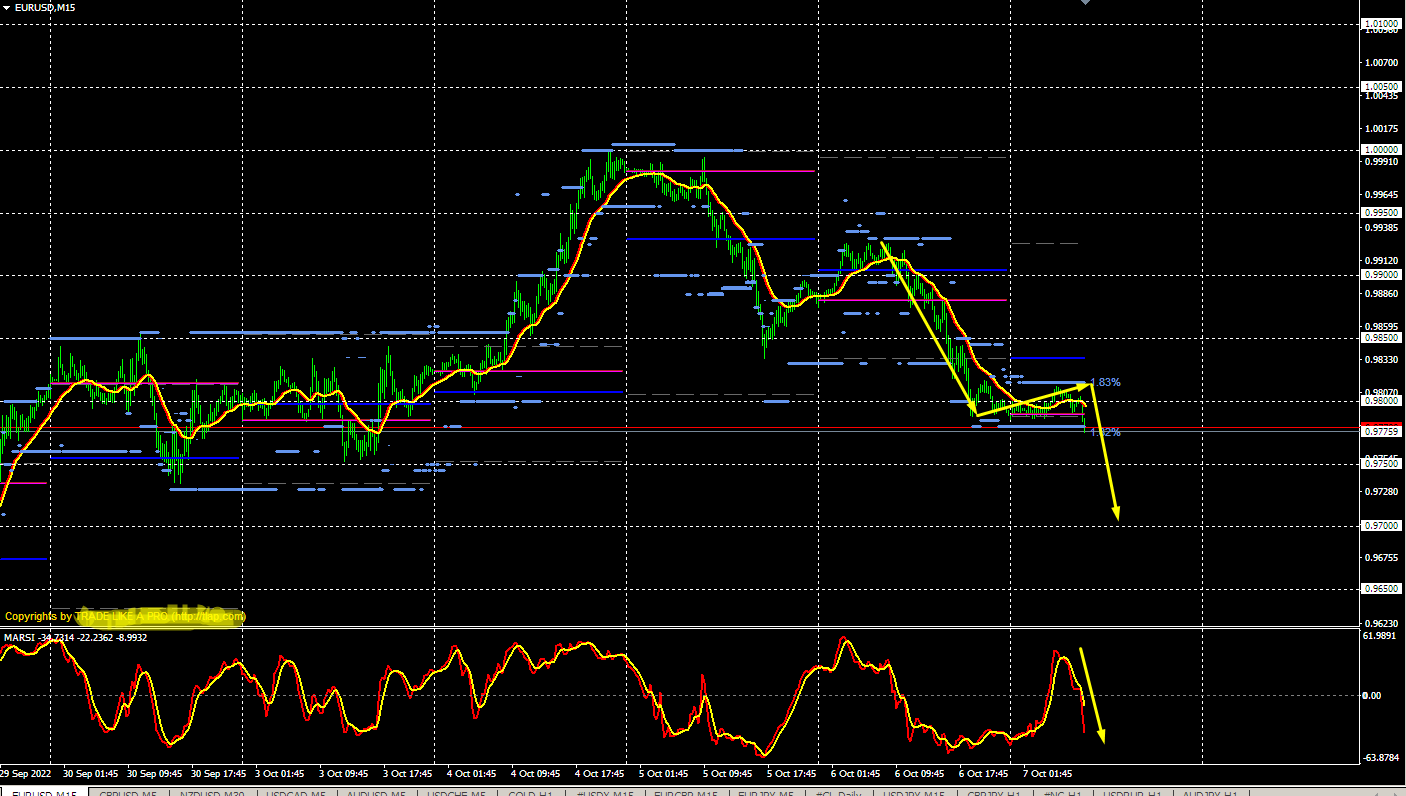The width and height of the screenshot is (1406, 796).
Task: Open the GBPJPY,H1 chart tab
Action: pyautogui.click(x=992, y=793)
